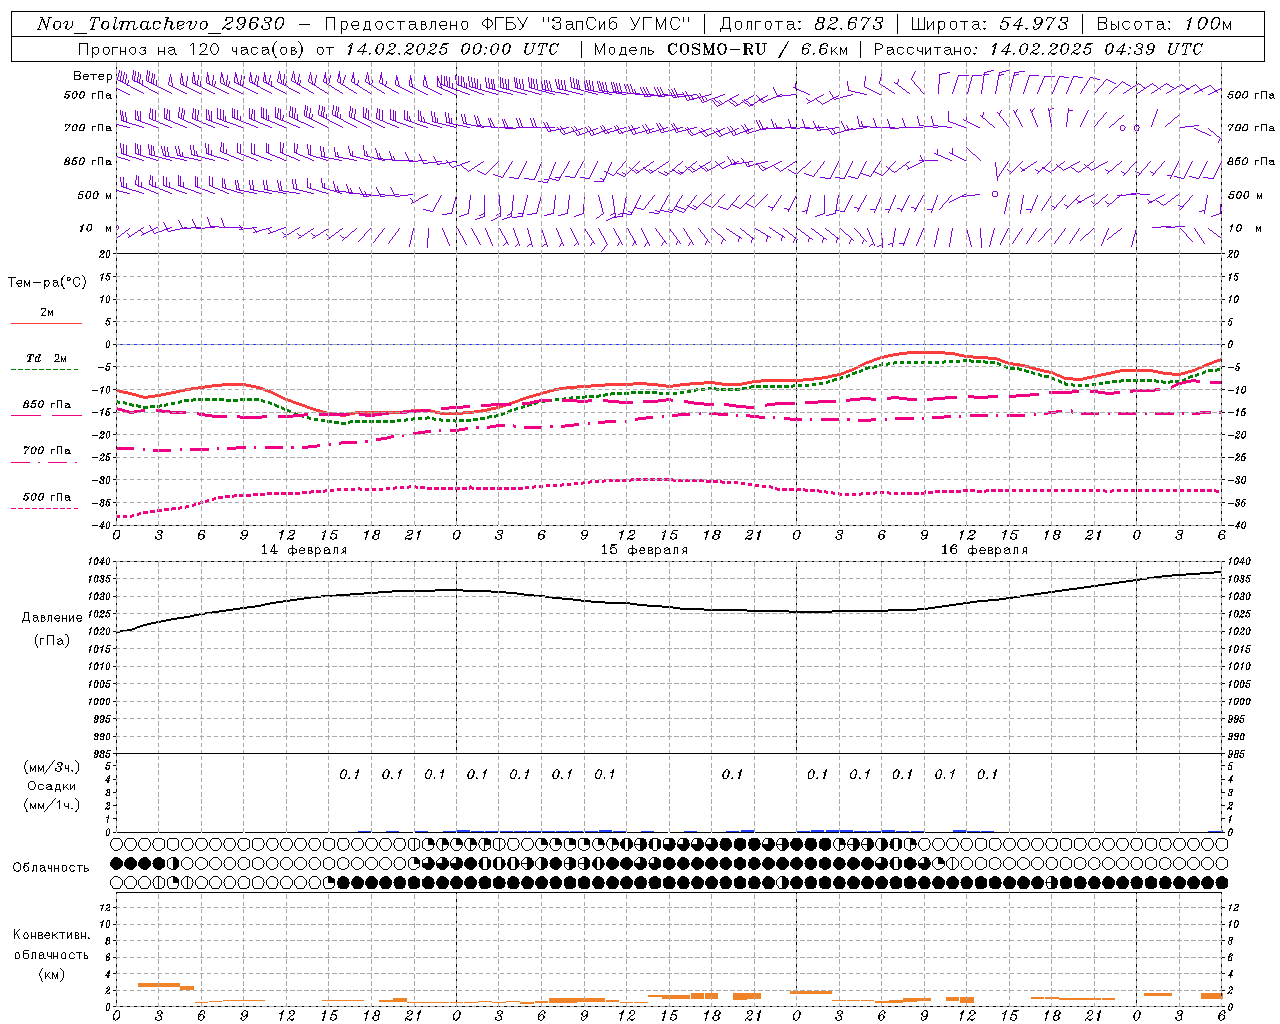
Task: Click the 15 февраля date label
Action: 644,550
